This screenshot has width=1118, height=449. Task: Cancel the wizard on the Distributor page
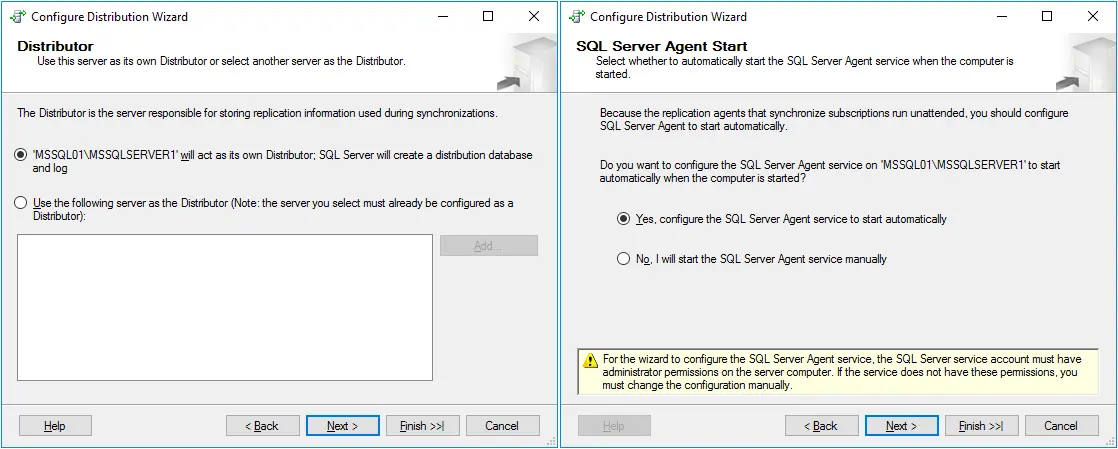coord(502,426)
